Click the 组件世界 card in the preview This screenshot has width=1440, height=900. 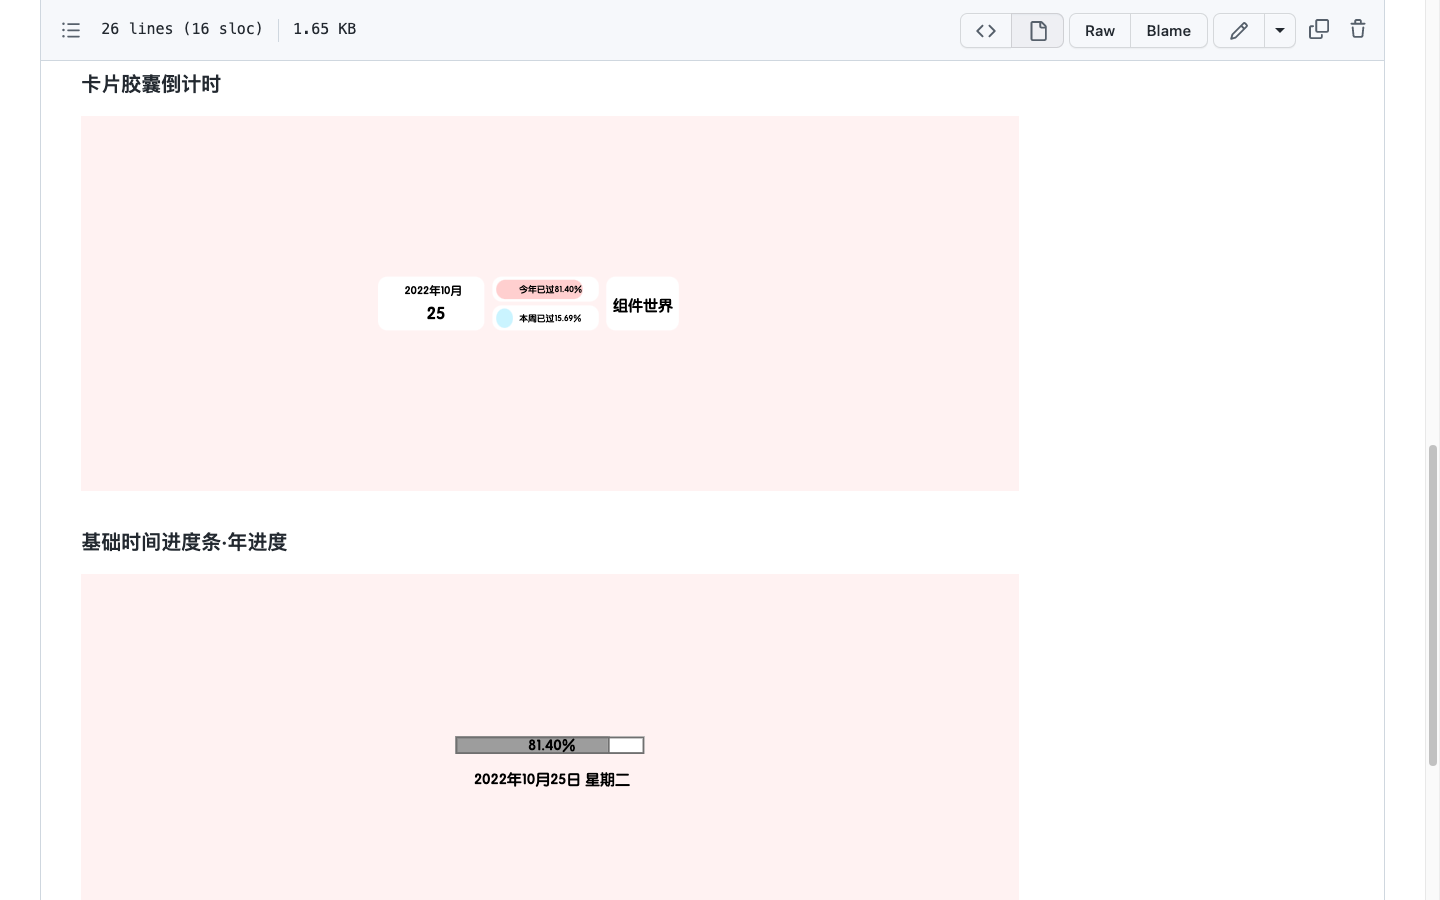642,304
